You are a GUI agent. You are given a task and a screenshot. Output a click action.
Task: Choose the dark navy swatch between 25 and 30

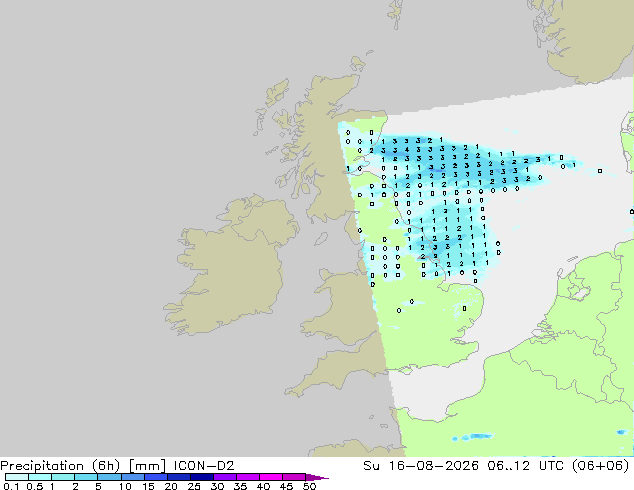pos(202,477)
